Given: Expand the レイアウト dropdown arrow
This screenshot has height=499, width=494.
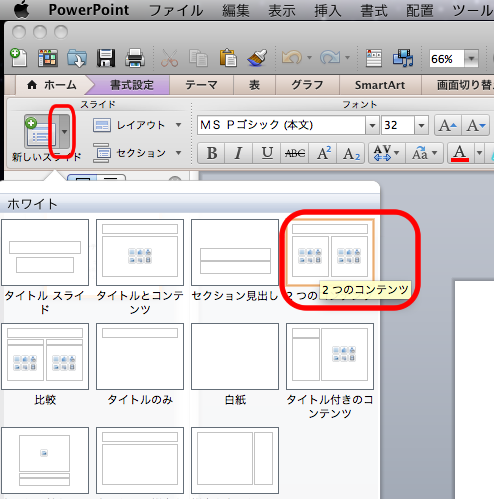Looking at the screenshot, I should point(179,125).
